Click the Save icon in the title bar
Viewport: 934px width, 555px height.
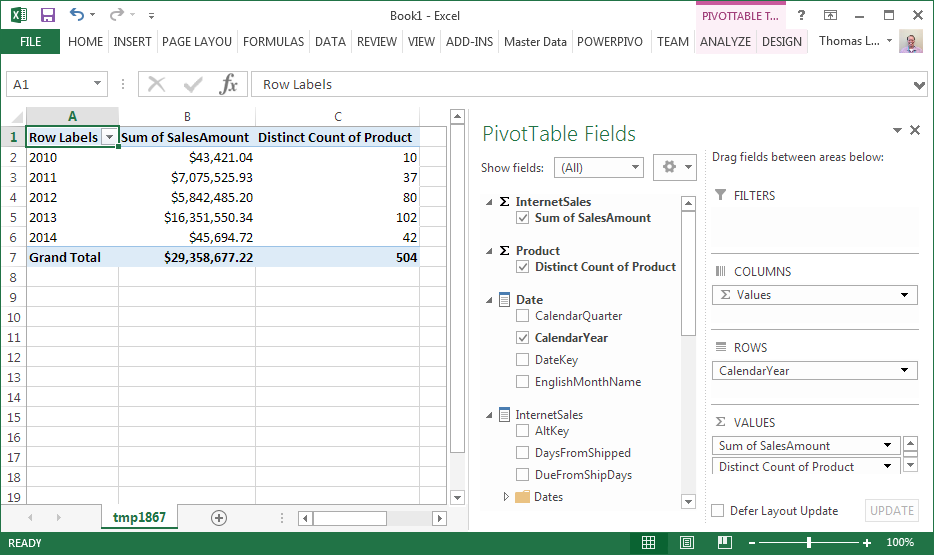tap(48, 15)
